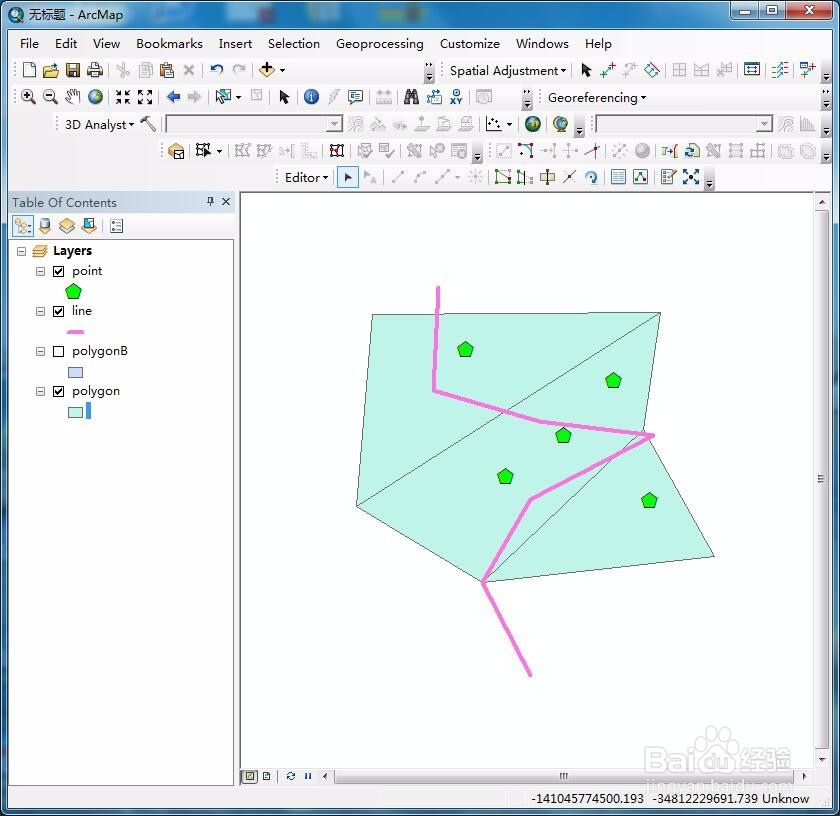Click the pink line symbol swatch
840x816 pixels.
pyautogui.click(x=76, y=332)
